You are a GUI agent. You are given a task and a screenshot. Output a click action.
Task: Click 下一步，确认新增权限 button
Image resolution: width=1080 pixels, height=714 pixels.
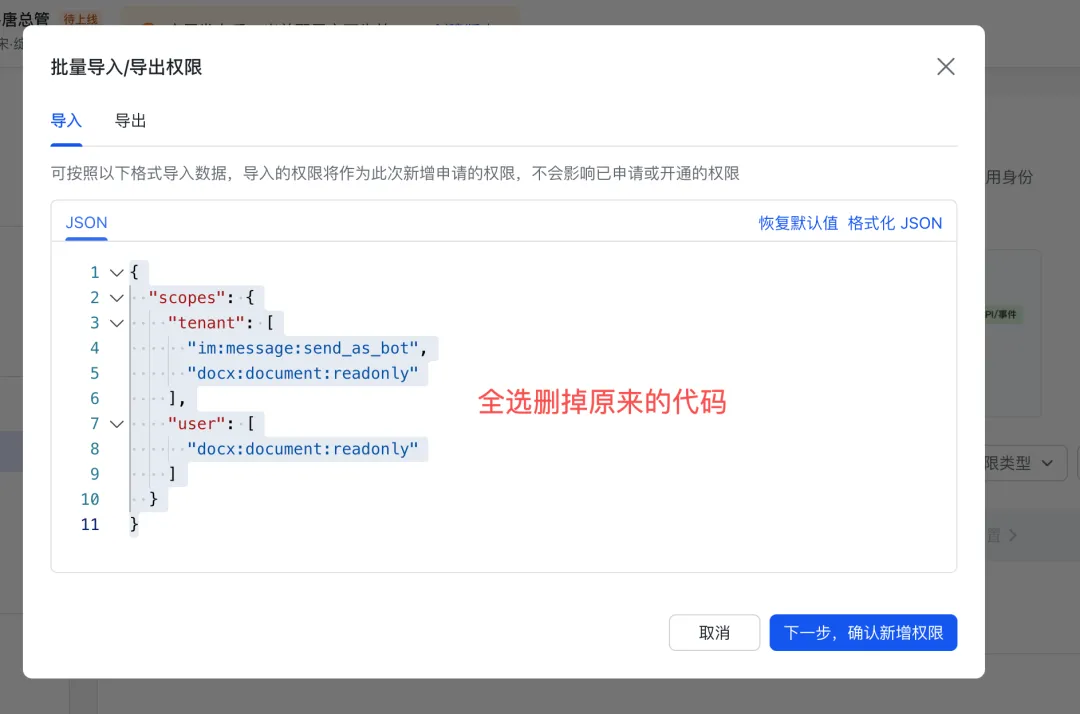pos(863,633)
